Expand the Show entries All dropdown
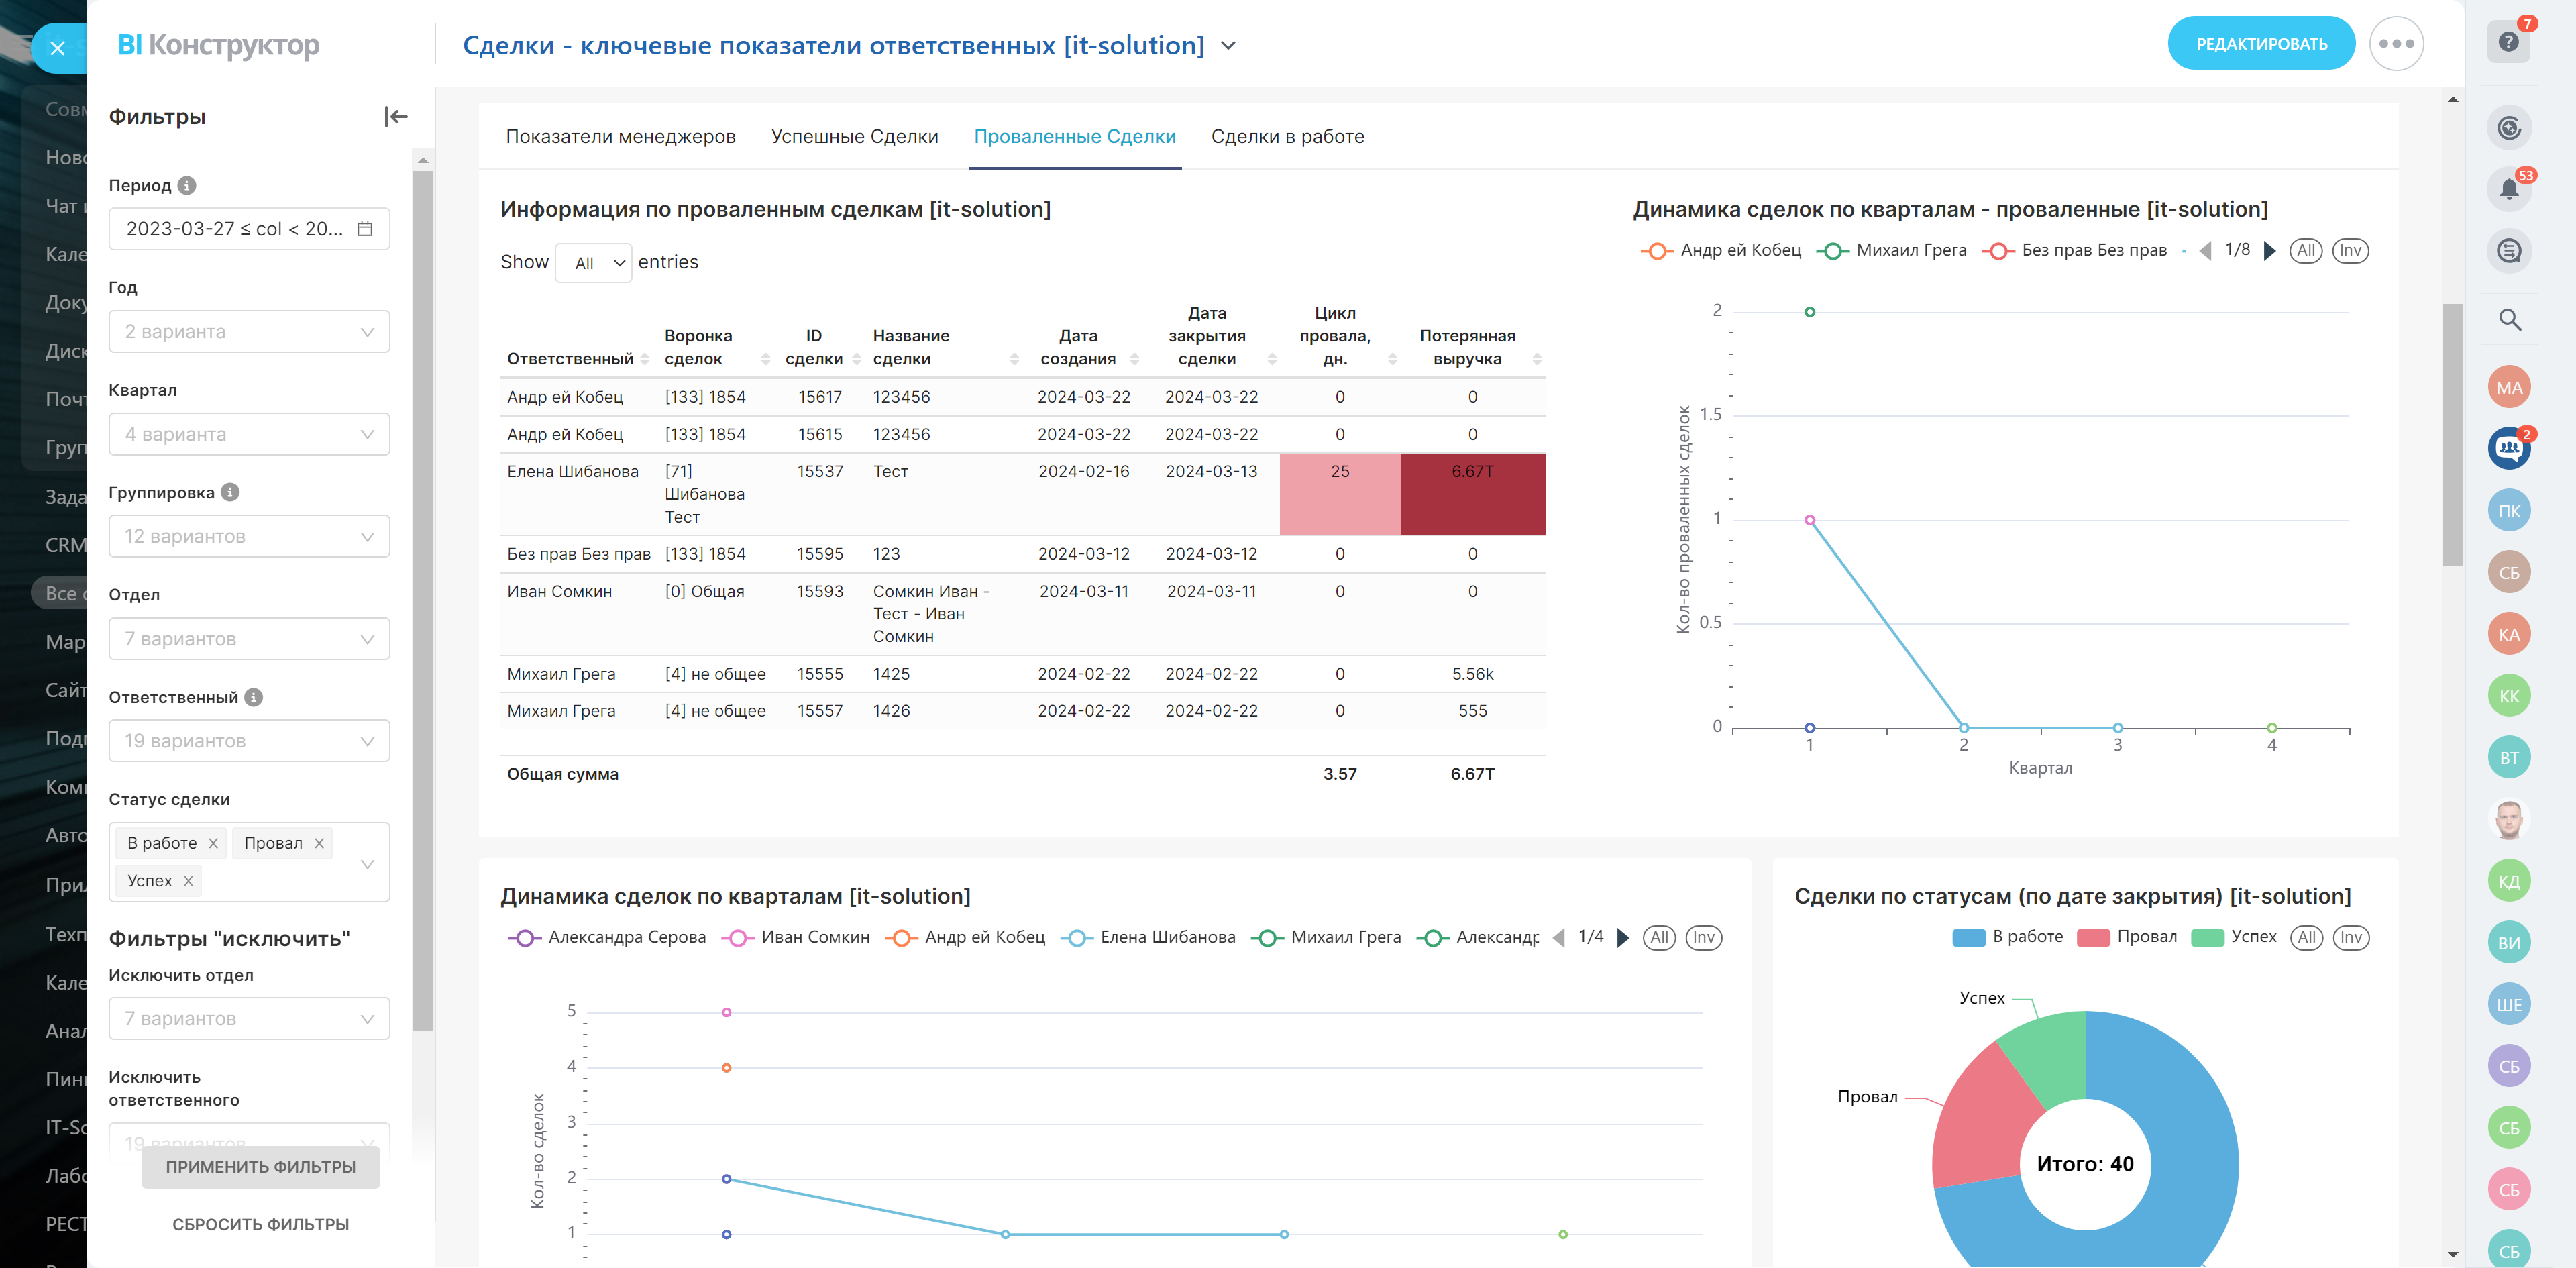Image resolution: width=2576 pixels, height=1268 pixels. point(594,263)
